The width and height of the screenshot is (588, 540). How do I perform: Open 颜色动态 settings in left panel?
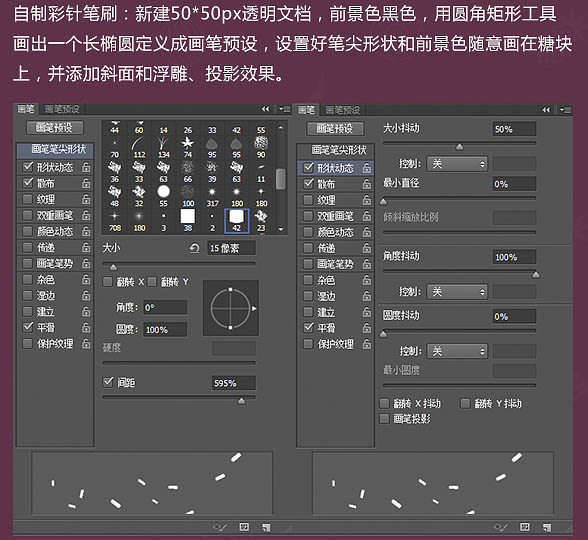[x=55, y=231]
